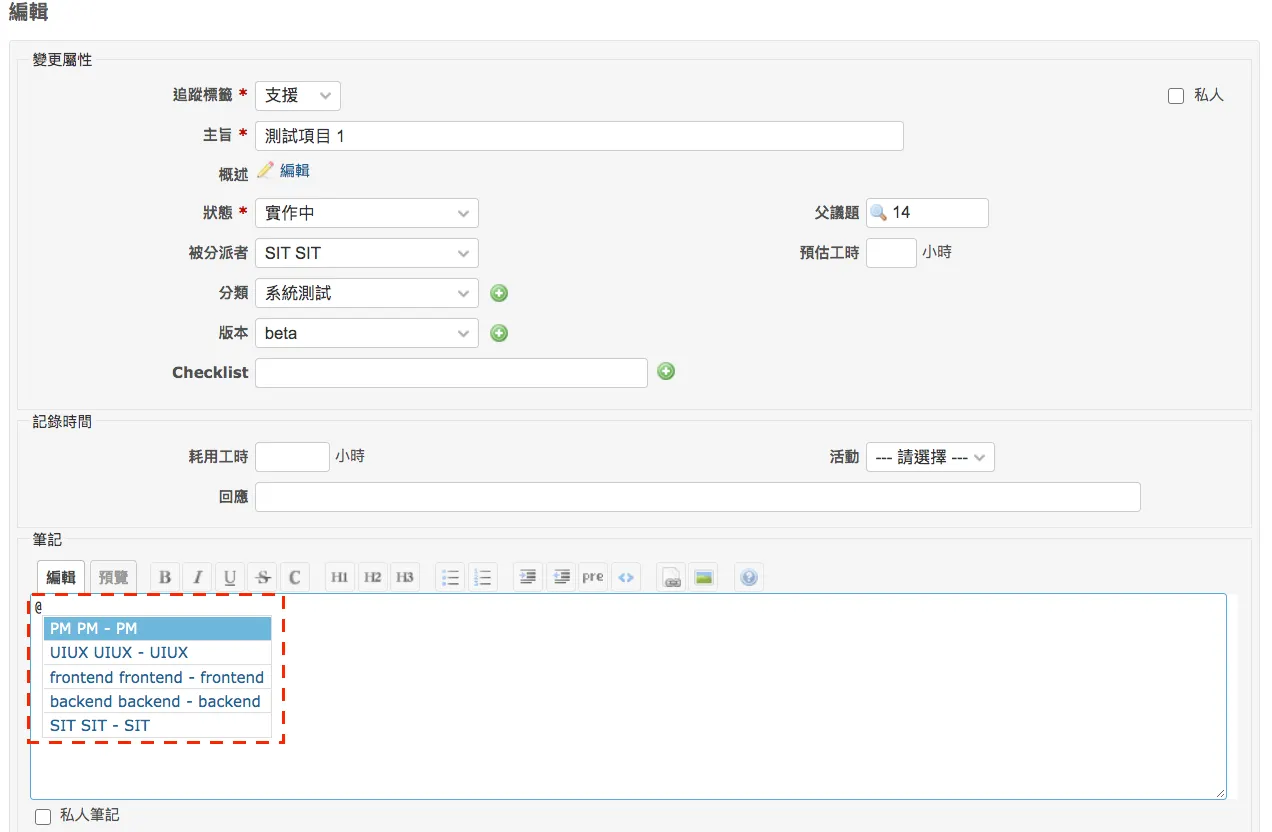Apply underline formatting in notes toolbar

[230, 577]
